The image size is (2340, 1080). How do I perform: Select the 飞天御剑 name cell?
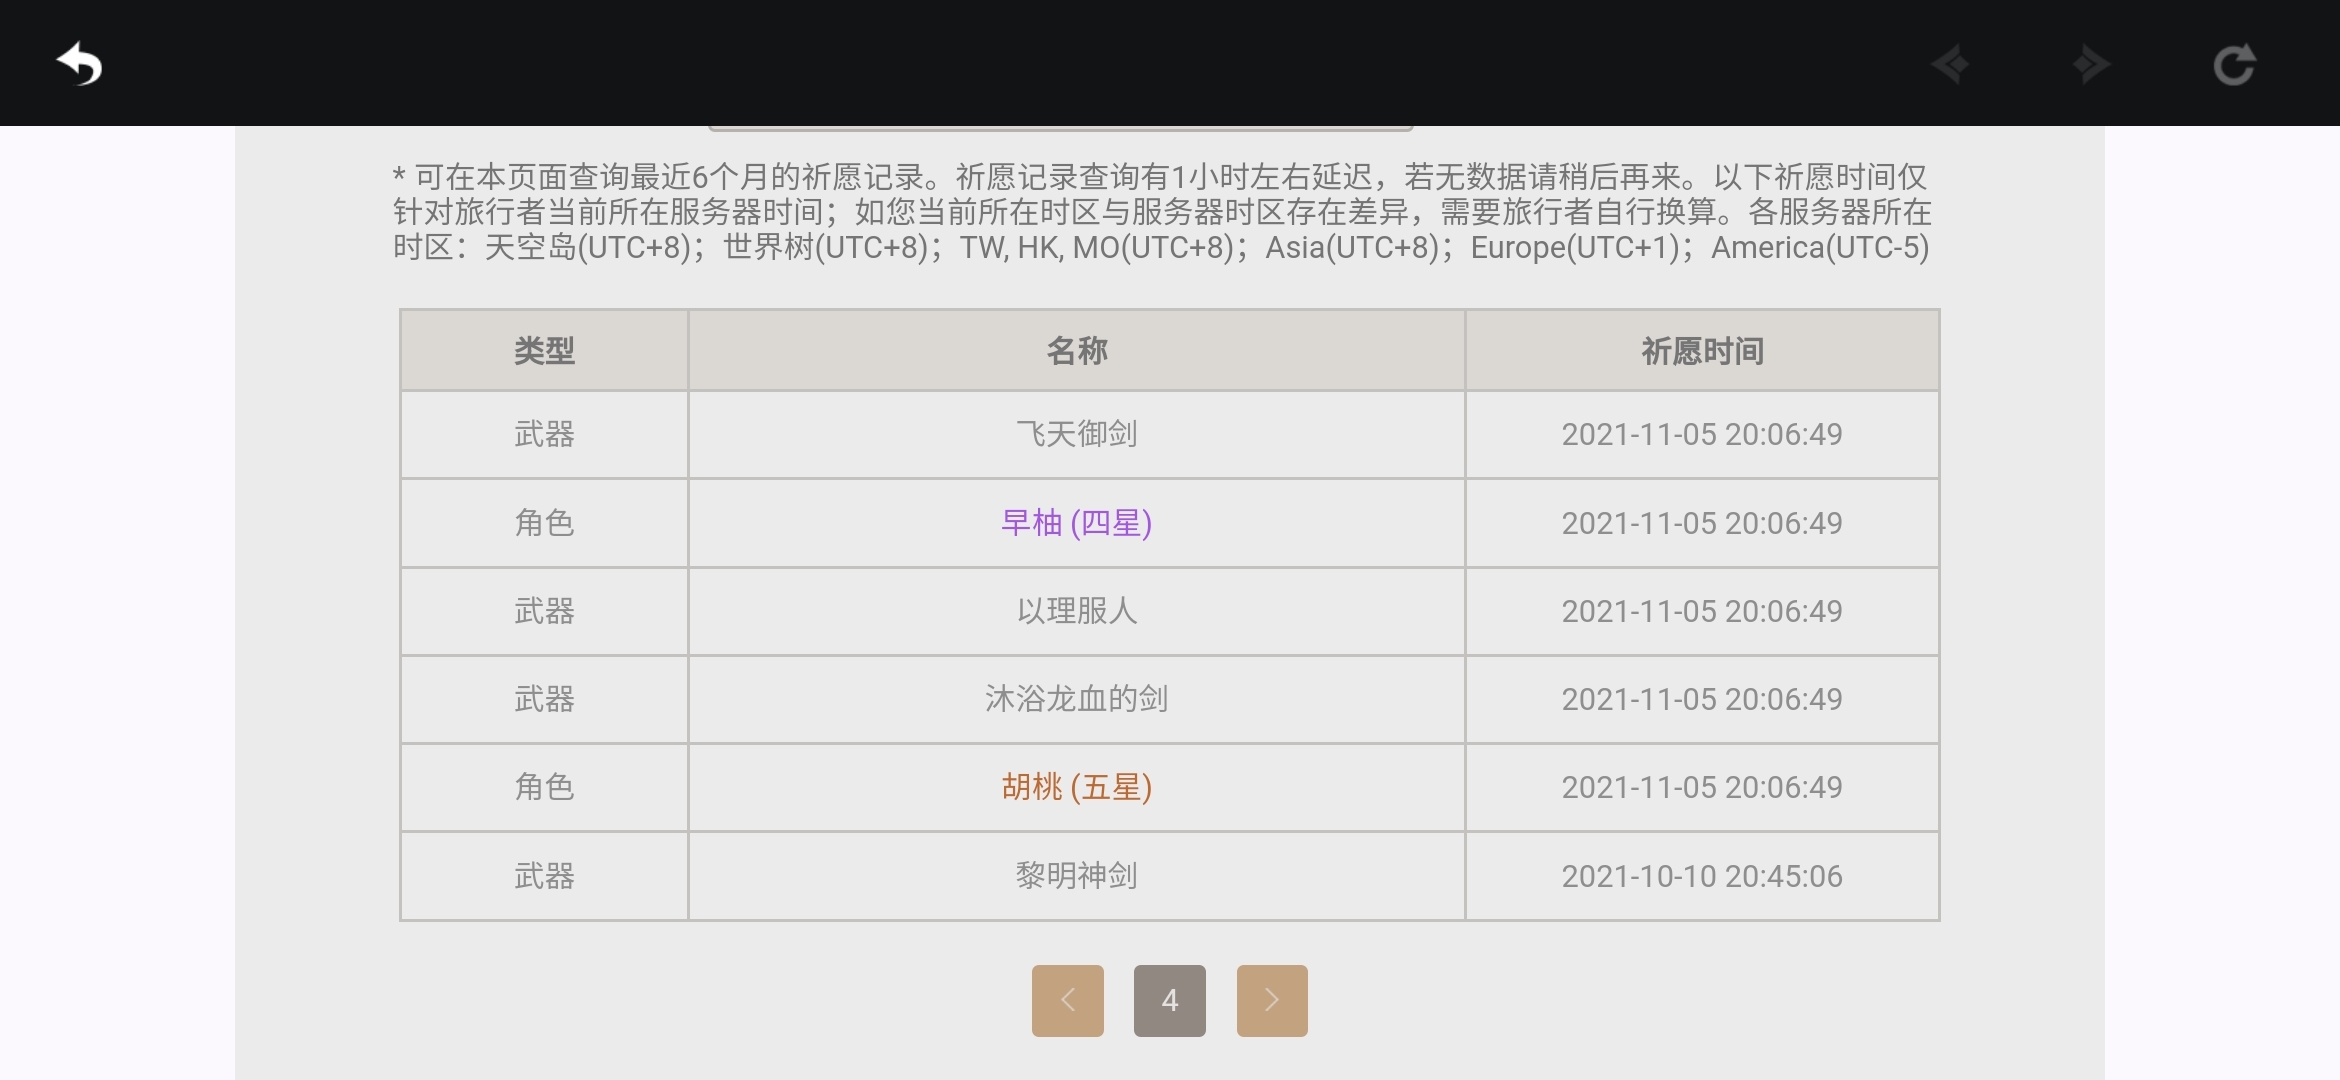(1077, 434)
